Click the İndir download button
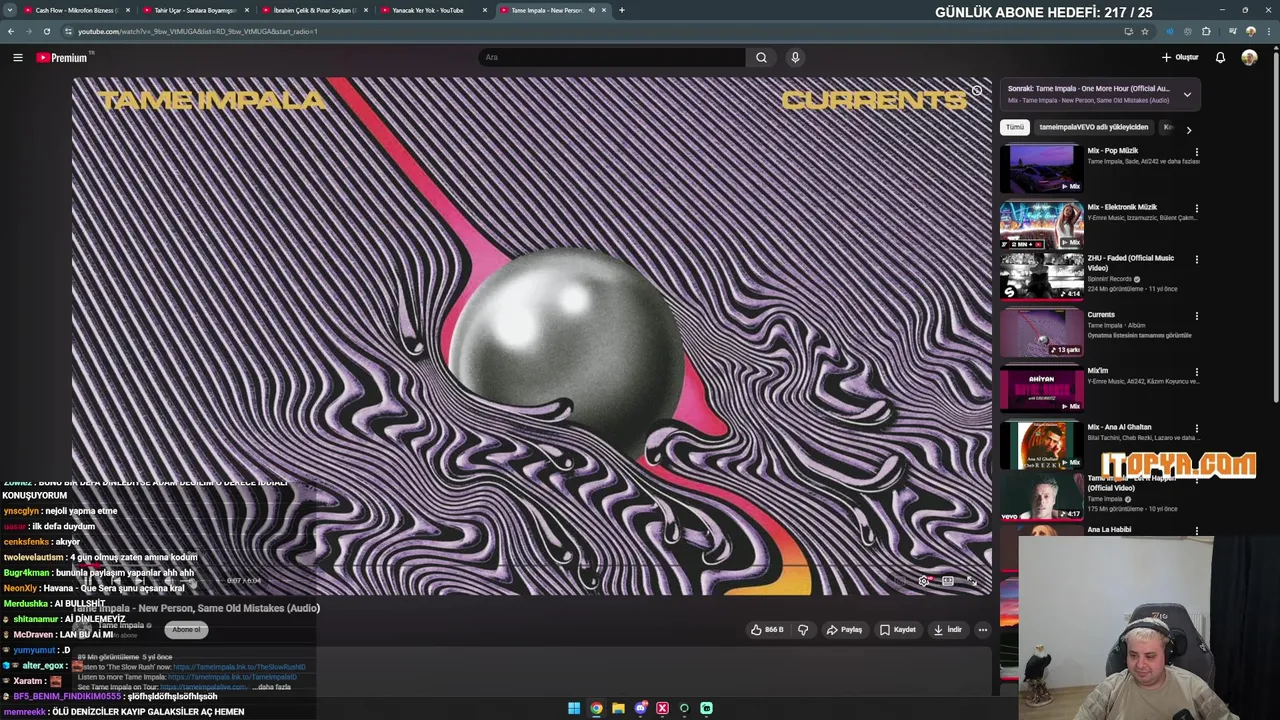 click(948, 630)
